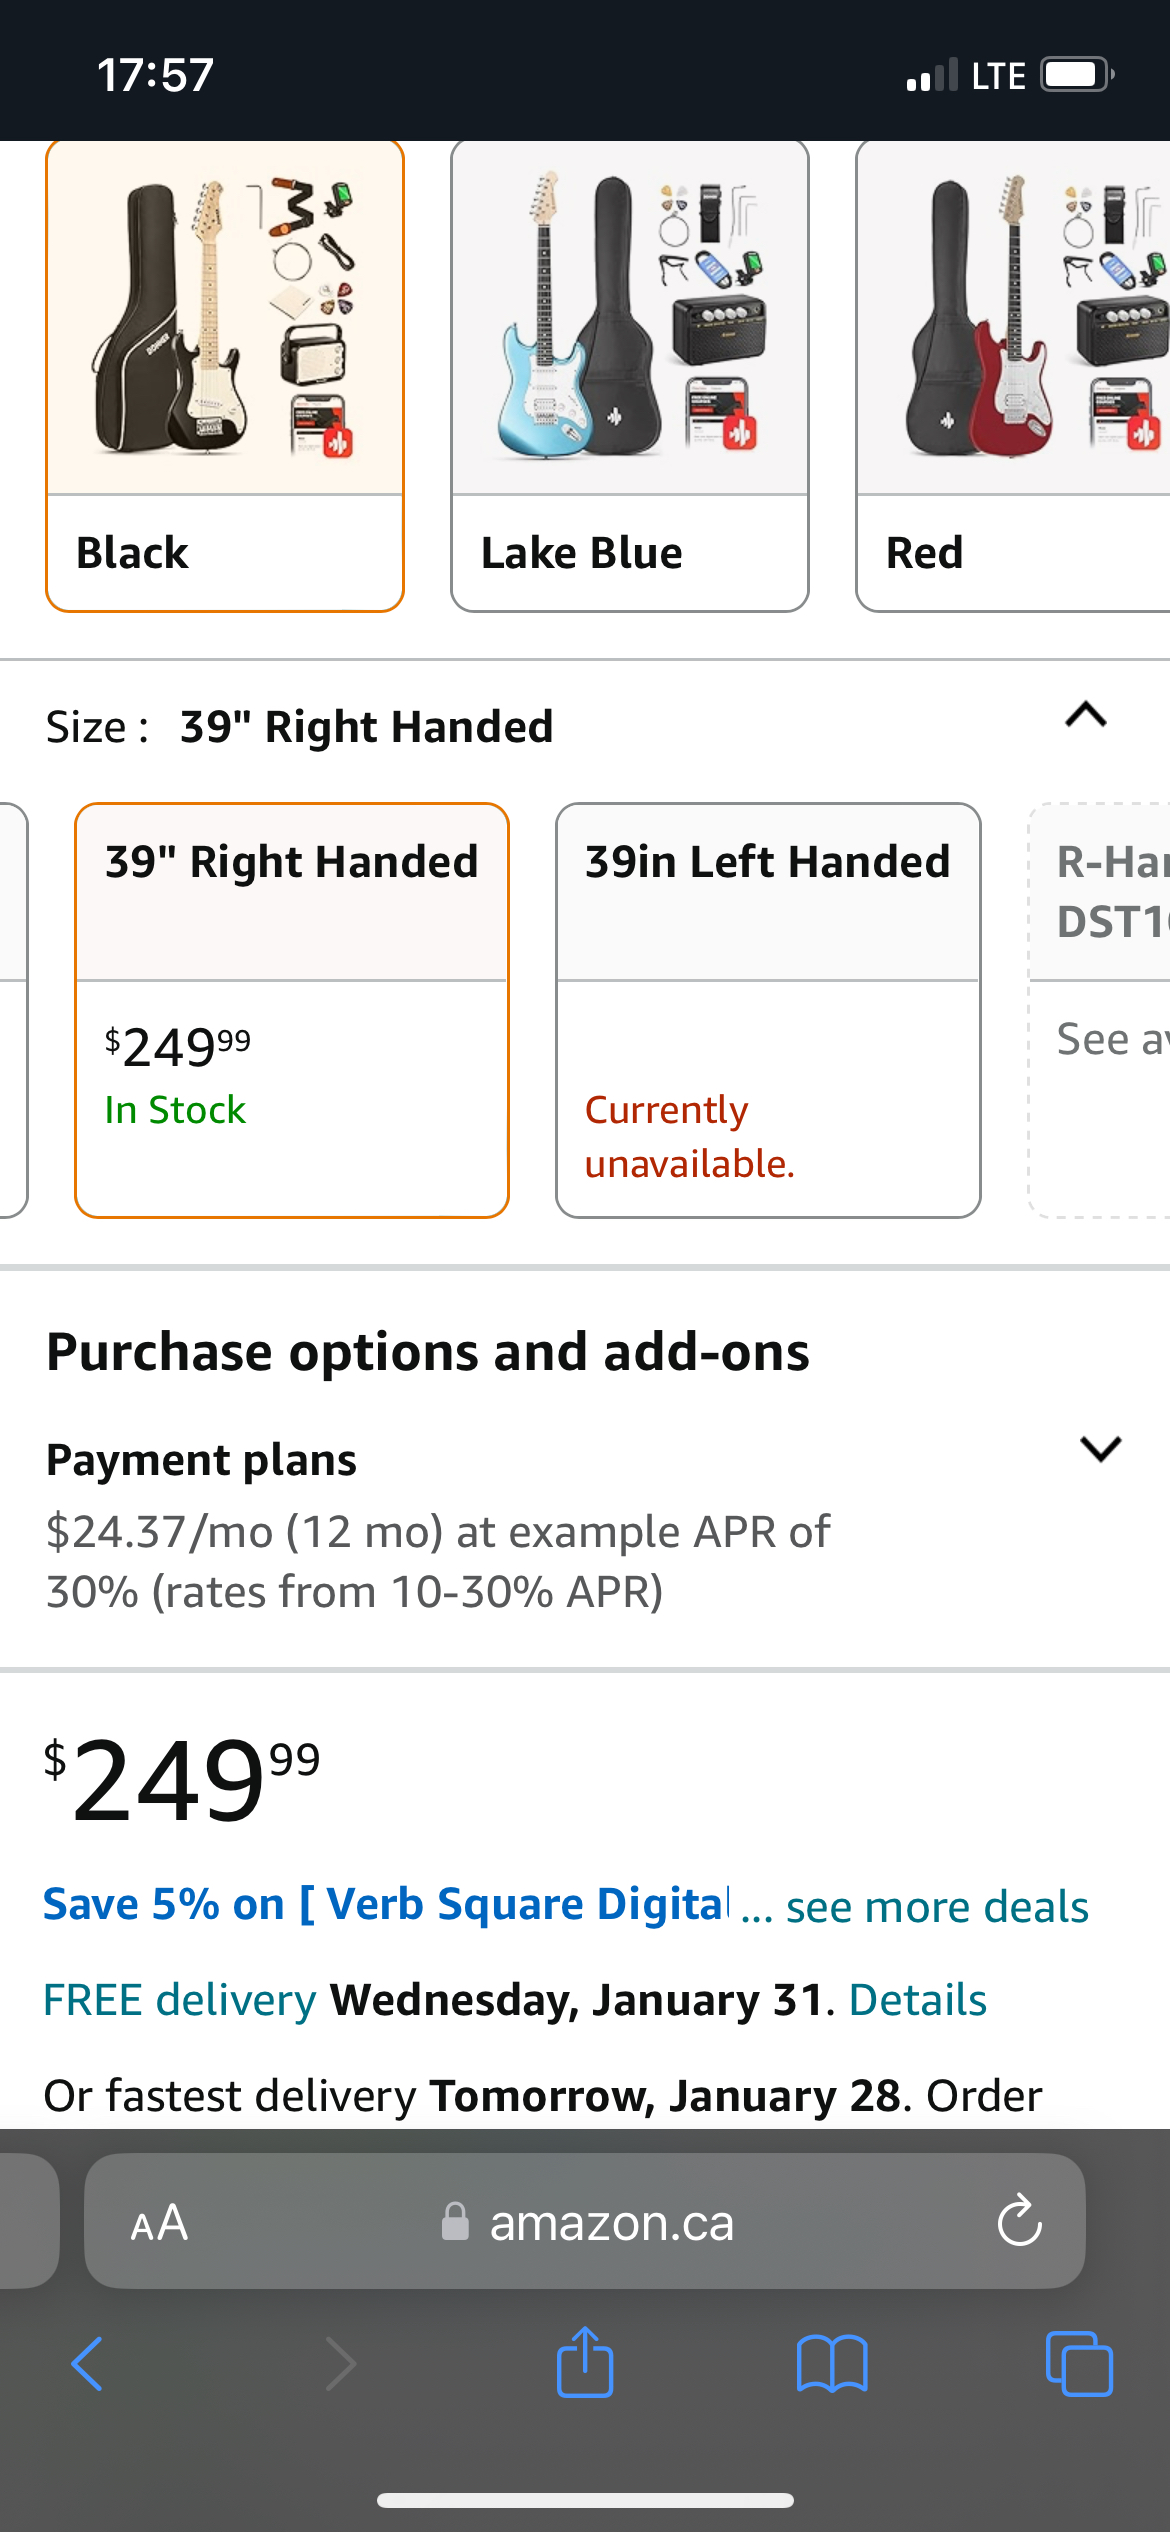
Task: Open the Safari bookmarks book icon
Action: pos(832,2364)
